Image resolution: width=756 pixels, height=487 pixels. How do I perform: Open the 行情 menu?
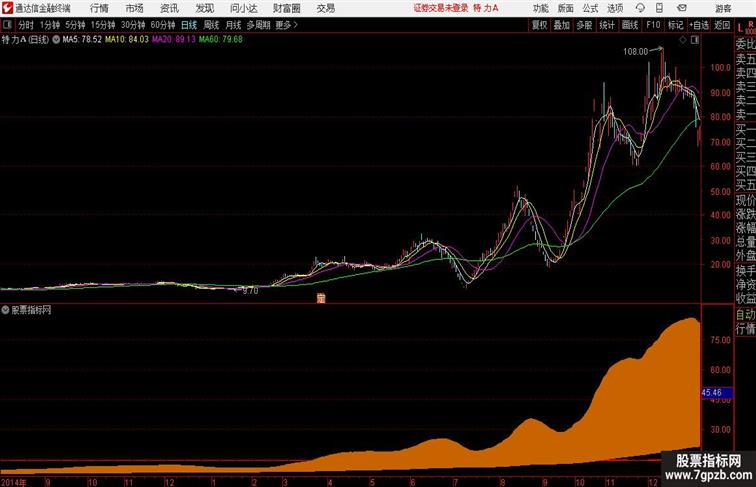pos(99,8)
